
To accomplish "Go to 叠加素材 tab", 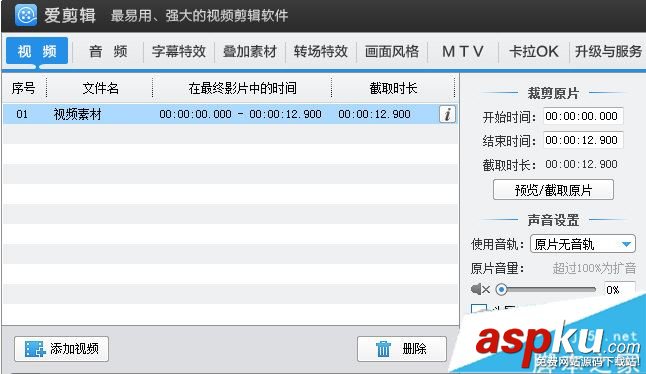I will click(x=250, y=51).
